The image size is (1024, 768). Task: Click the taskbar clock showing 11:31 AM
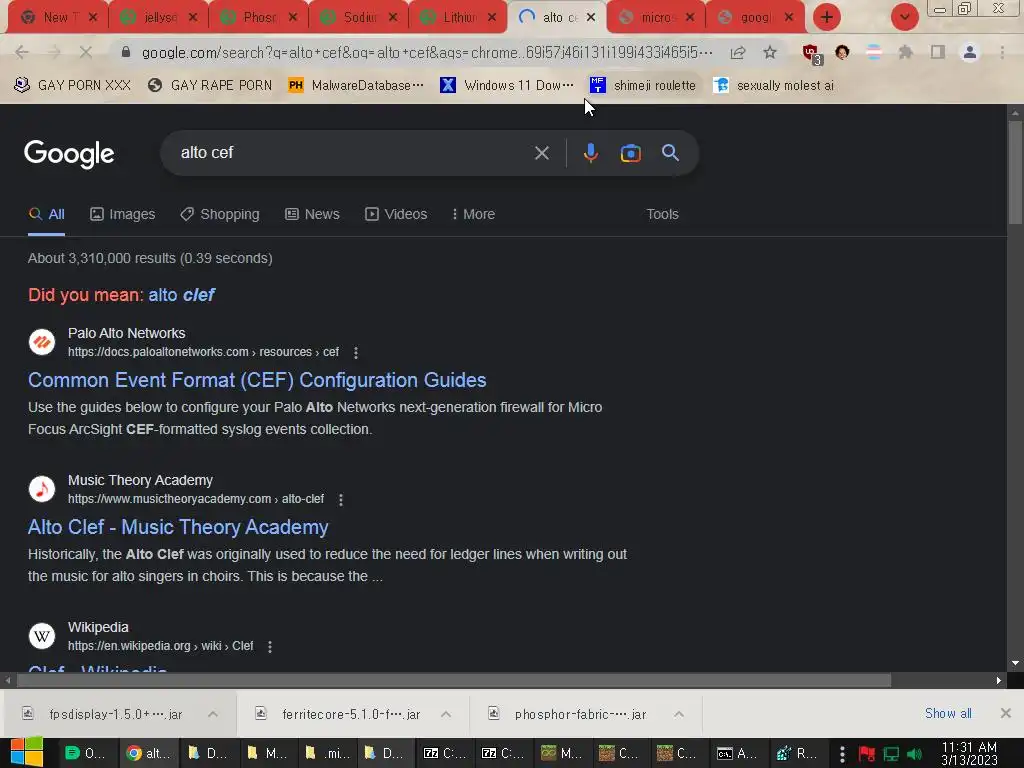point(969,754)
